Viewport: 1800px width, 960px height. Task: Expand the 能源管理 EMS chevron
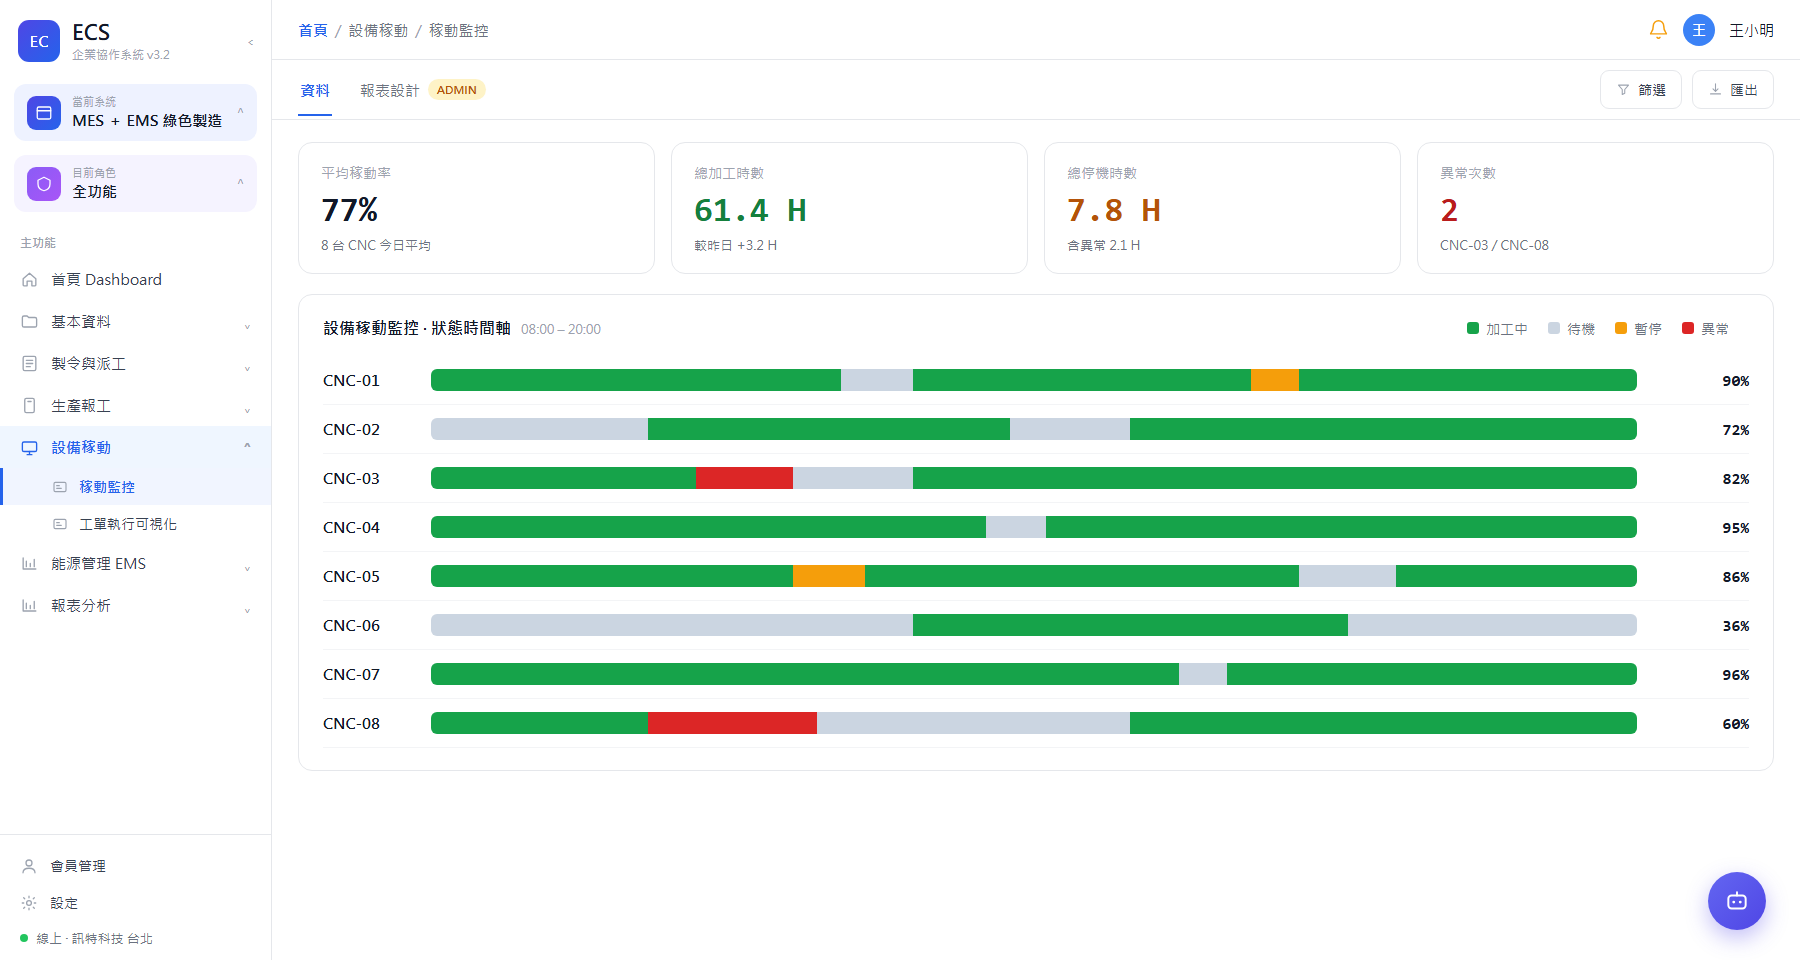point(247,568)
